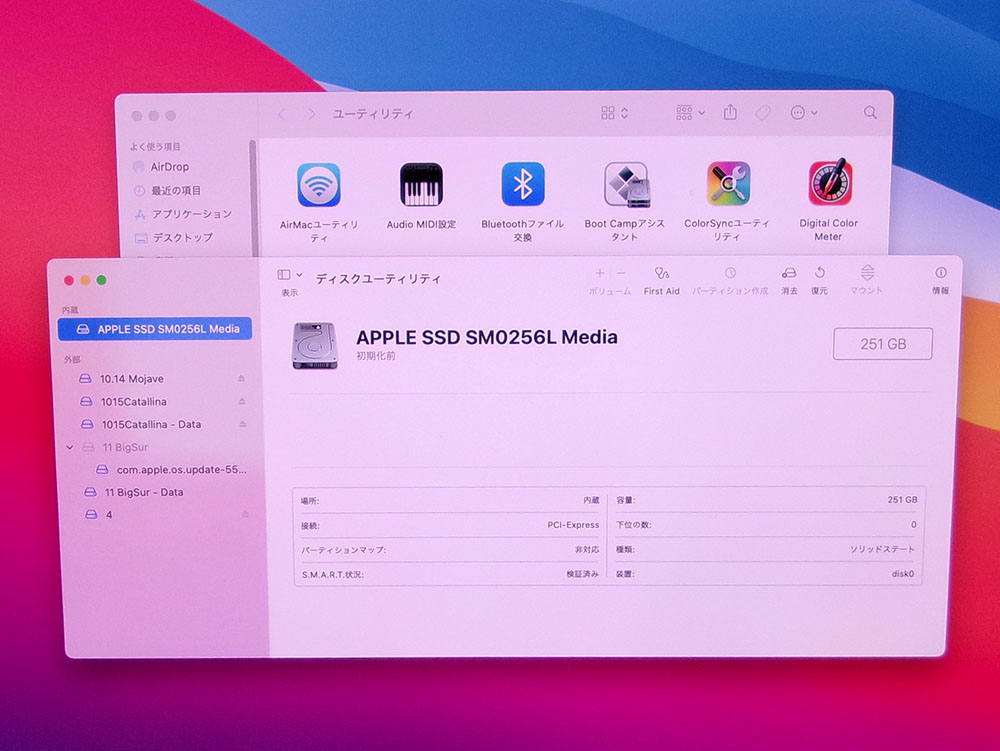Click remove volume minus button
Screen dimensions: 1000x751
click(621, 273)
